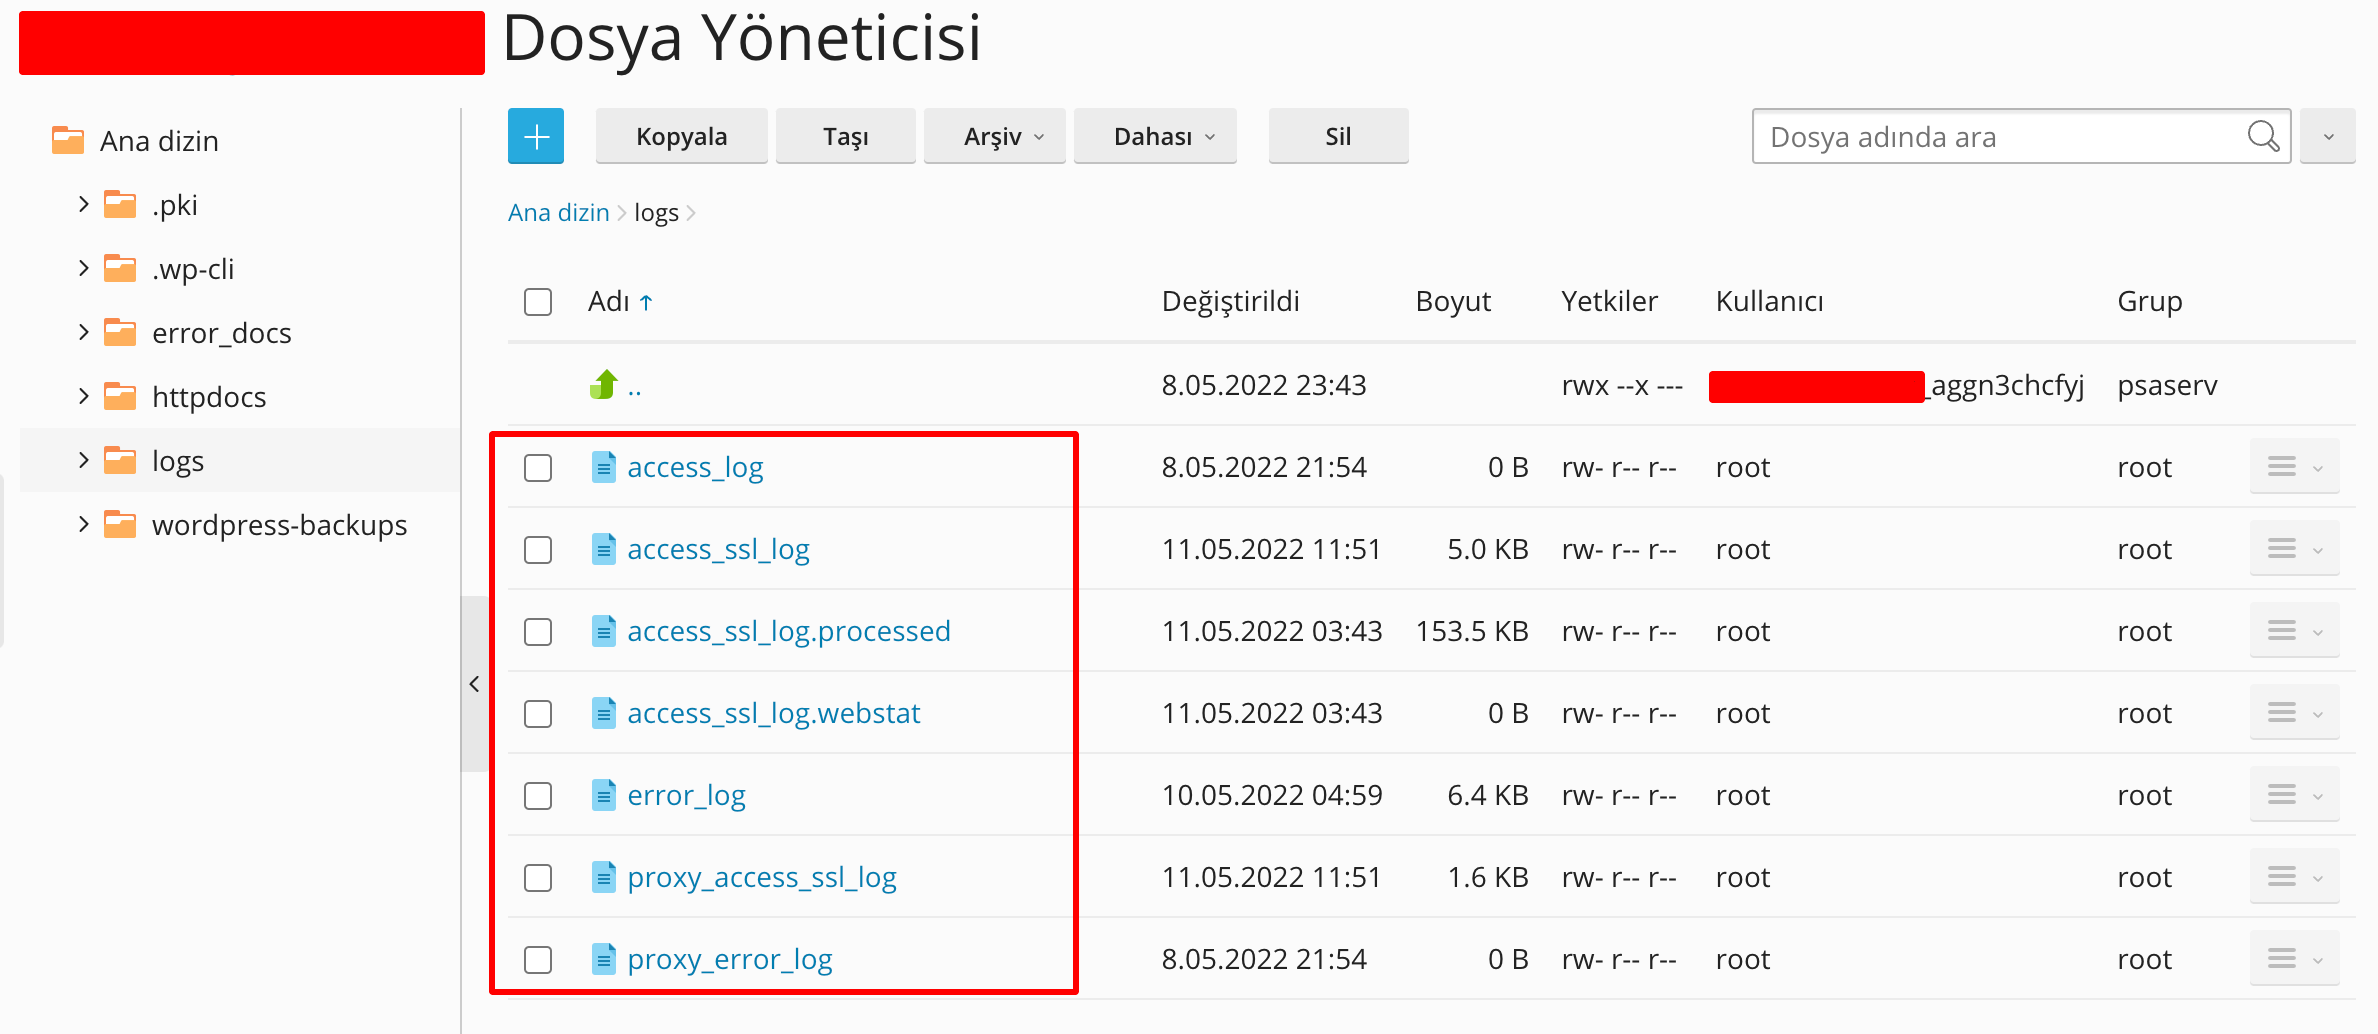The width and height of the screenshot is (2378, 1034).
Task: Open the access_ssl_log row actions menu
Action: point(2295,549)
